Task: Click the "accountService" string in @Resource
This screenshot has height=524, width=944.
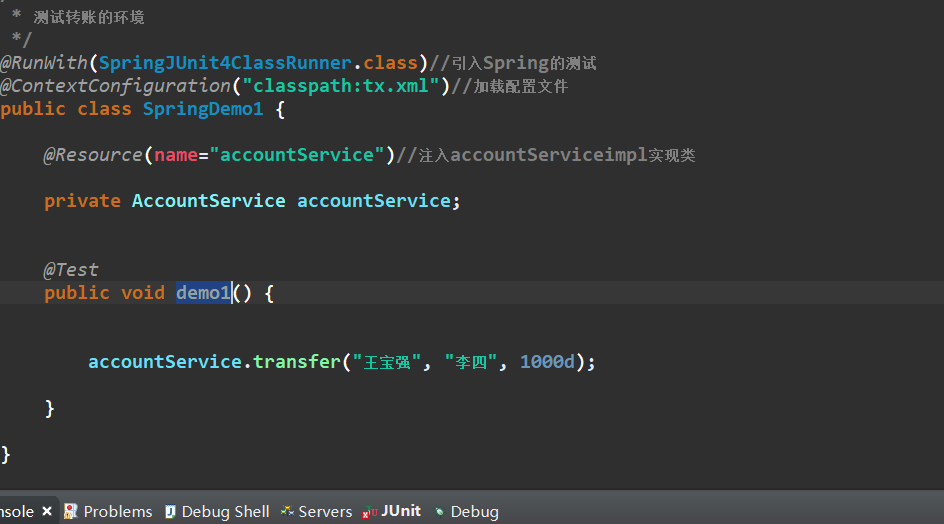Action: [297, 155]
